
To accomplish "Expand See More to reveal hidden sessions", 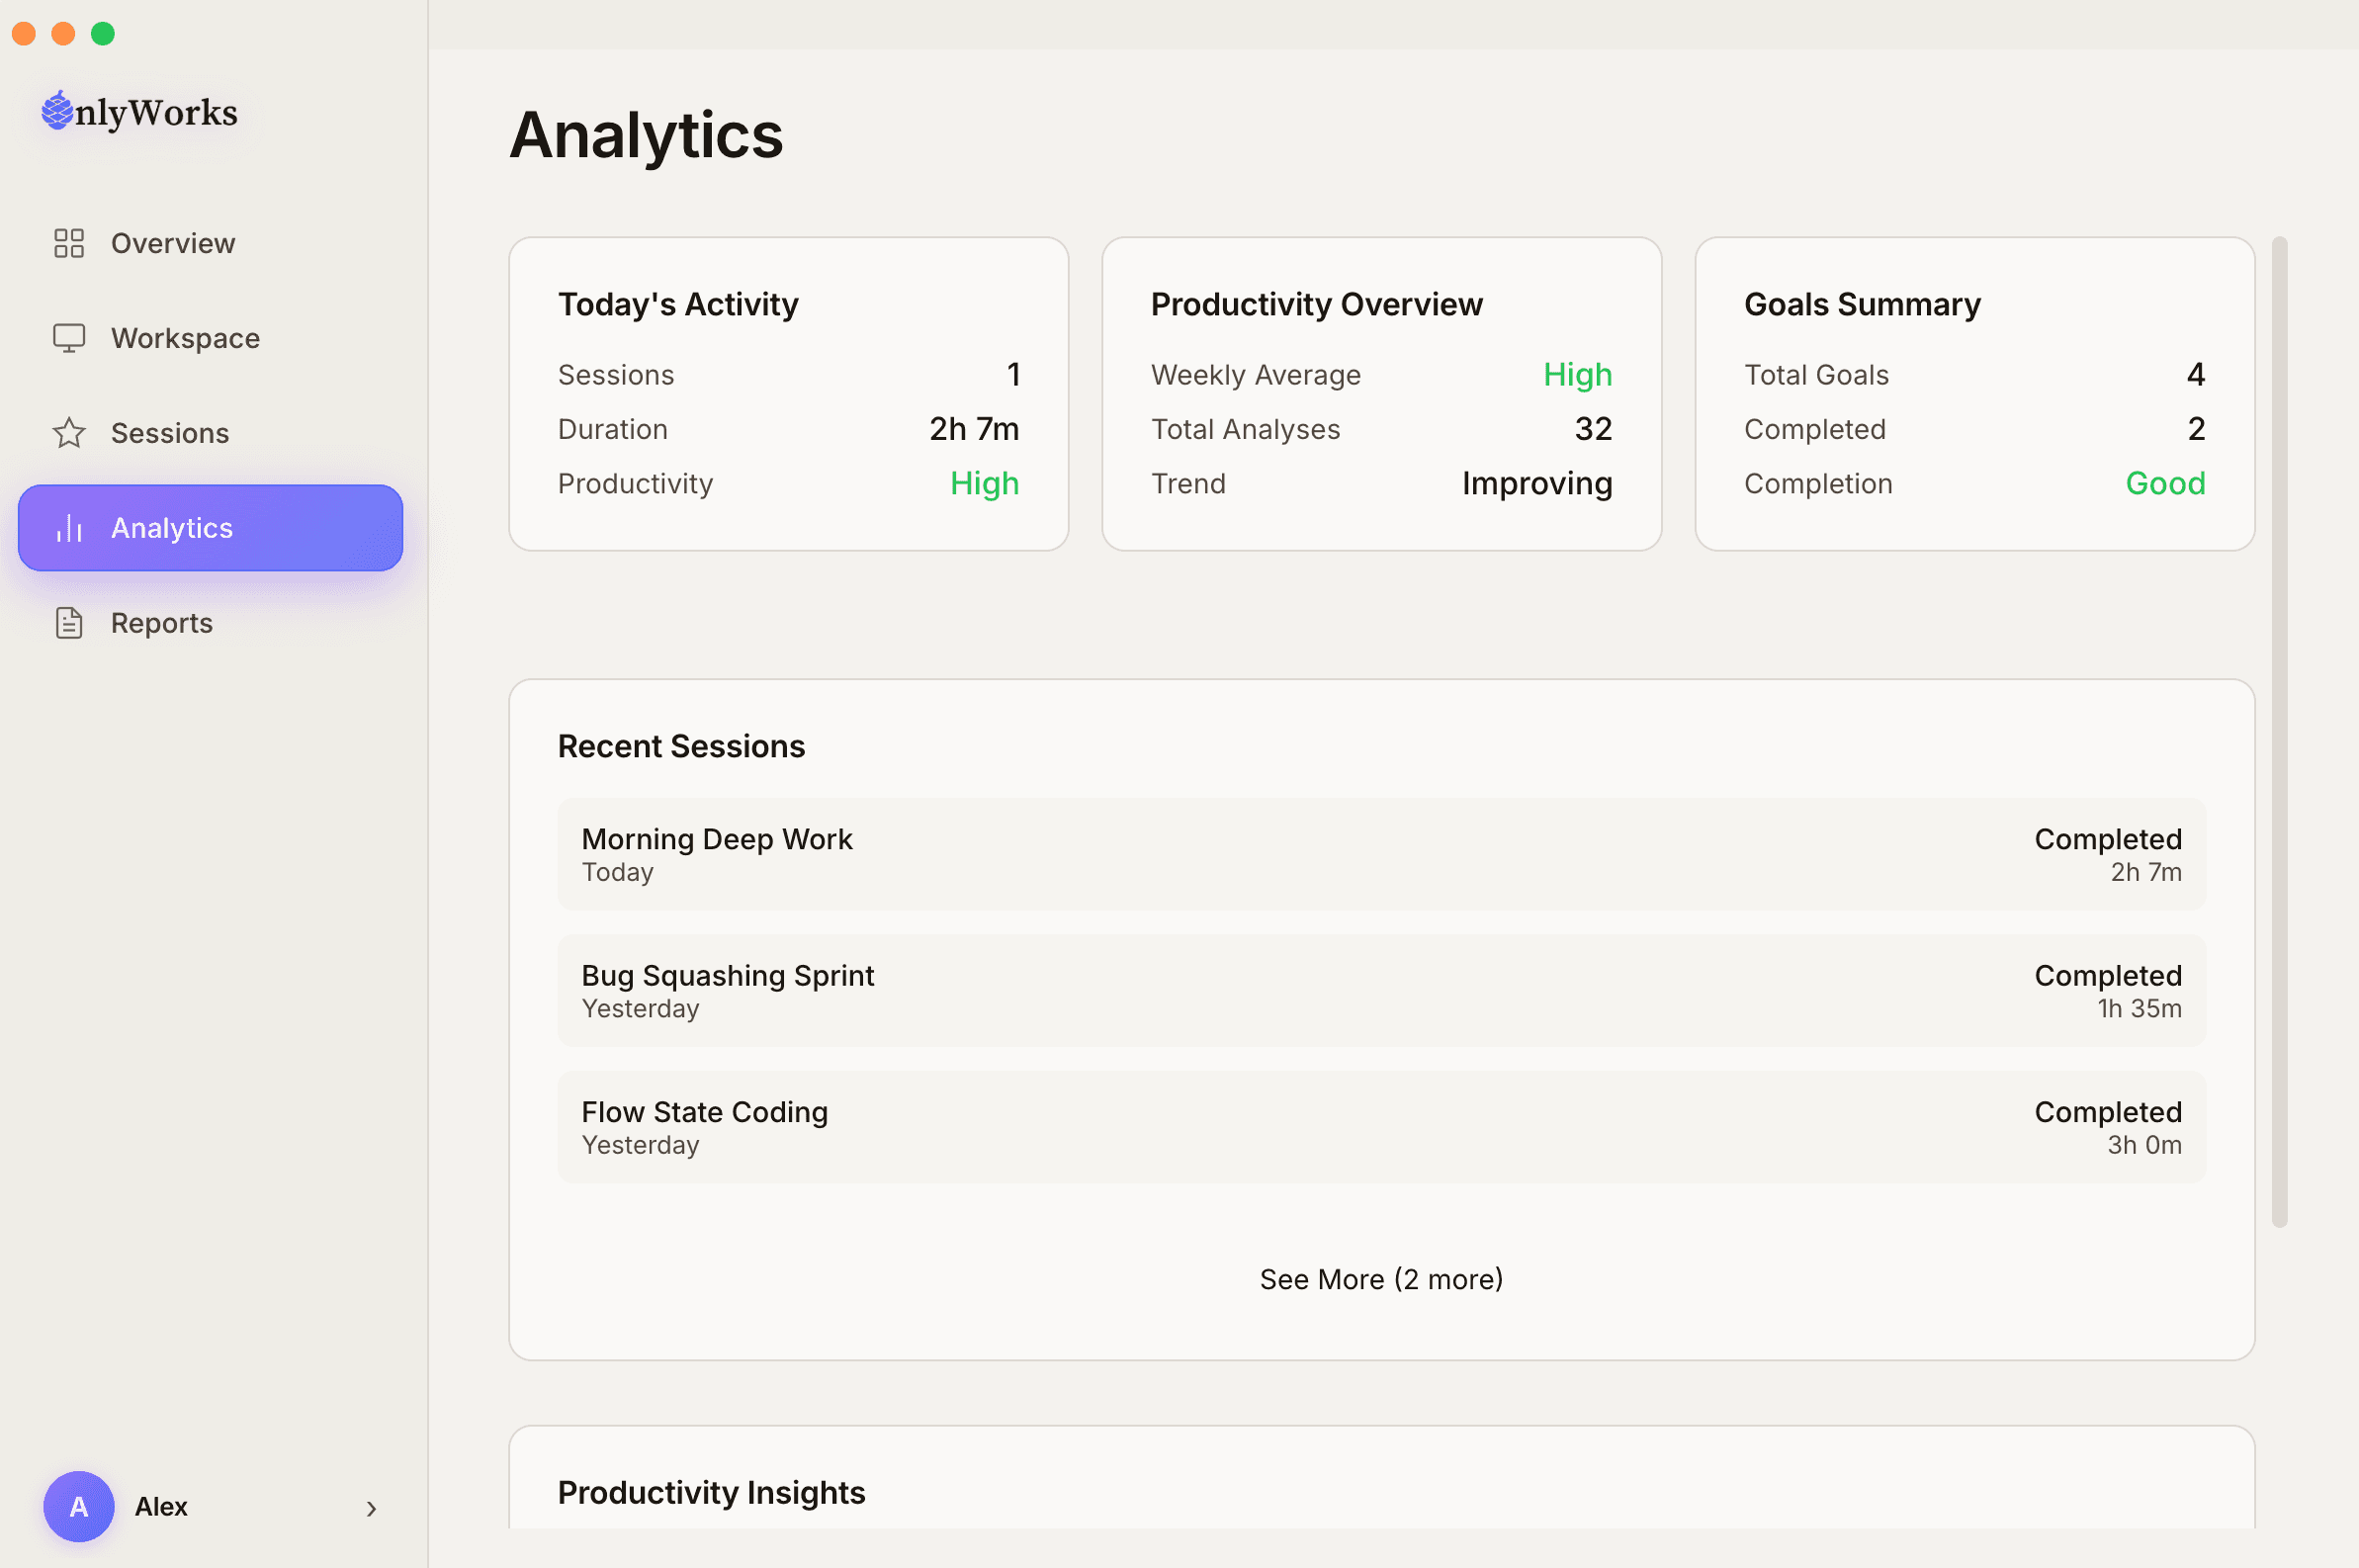I will pos(1380,1279).
